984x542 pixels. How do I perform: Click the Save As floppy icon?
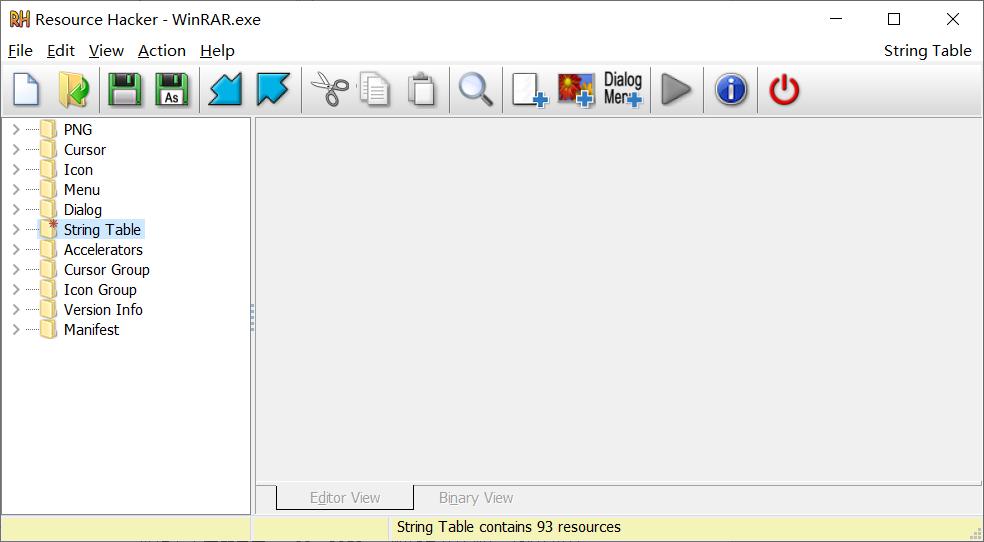(171, 90)
